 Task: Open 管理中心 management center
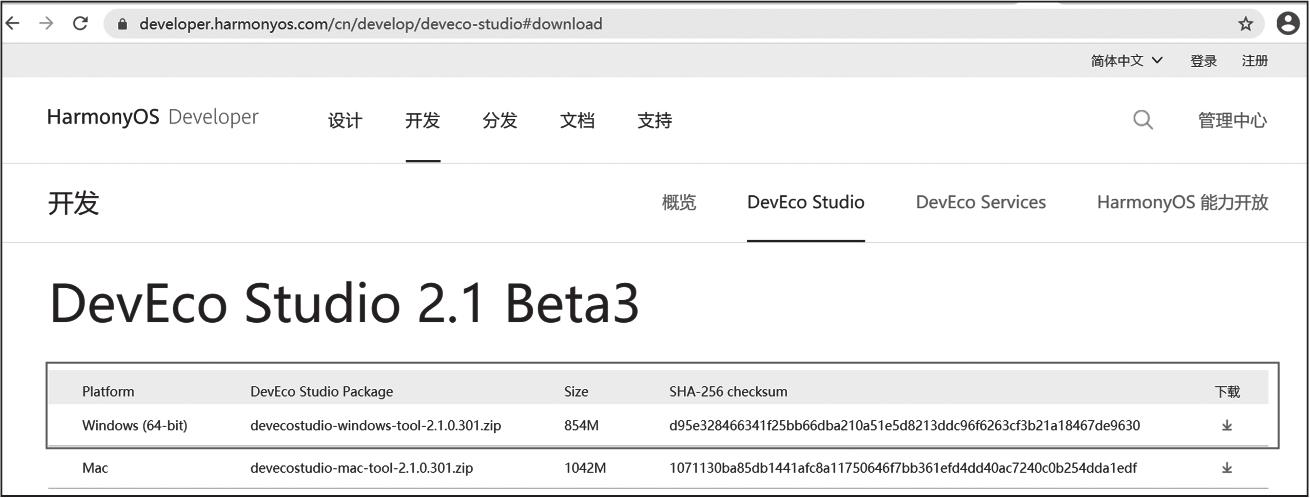(x=1232, y=121)
